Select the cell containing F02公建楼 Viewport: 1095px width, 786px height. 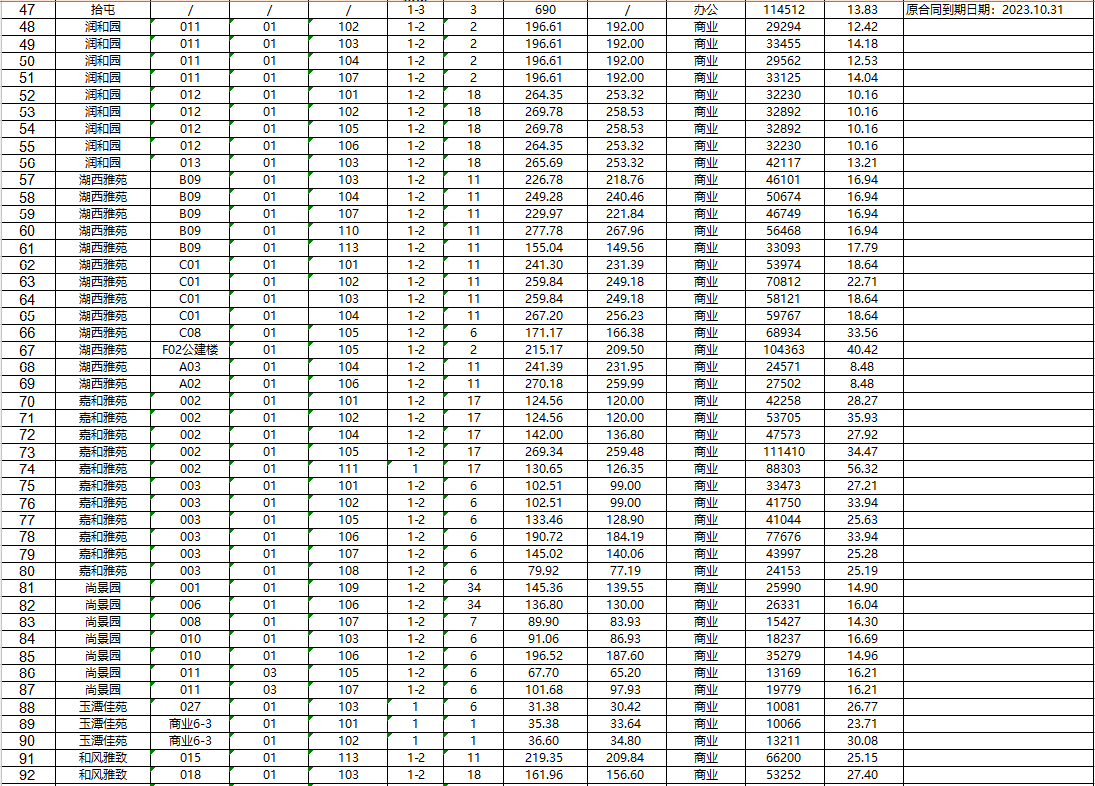[x=190, y=350]
